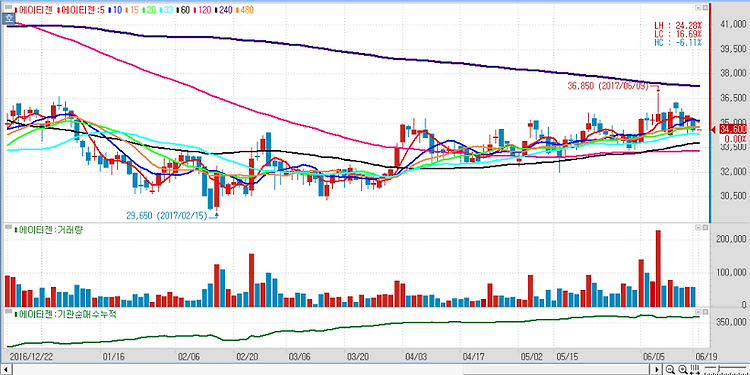Click the 32,000 price axis label

coord(732,171)
